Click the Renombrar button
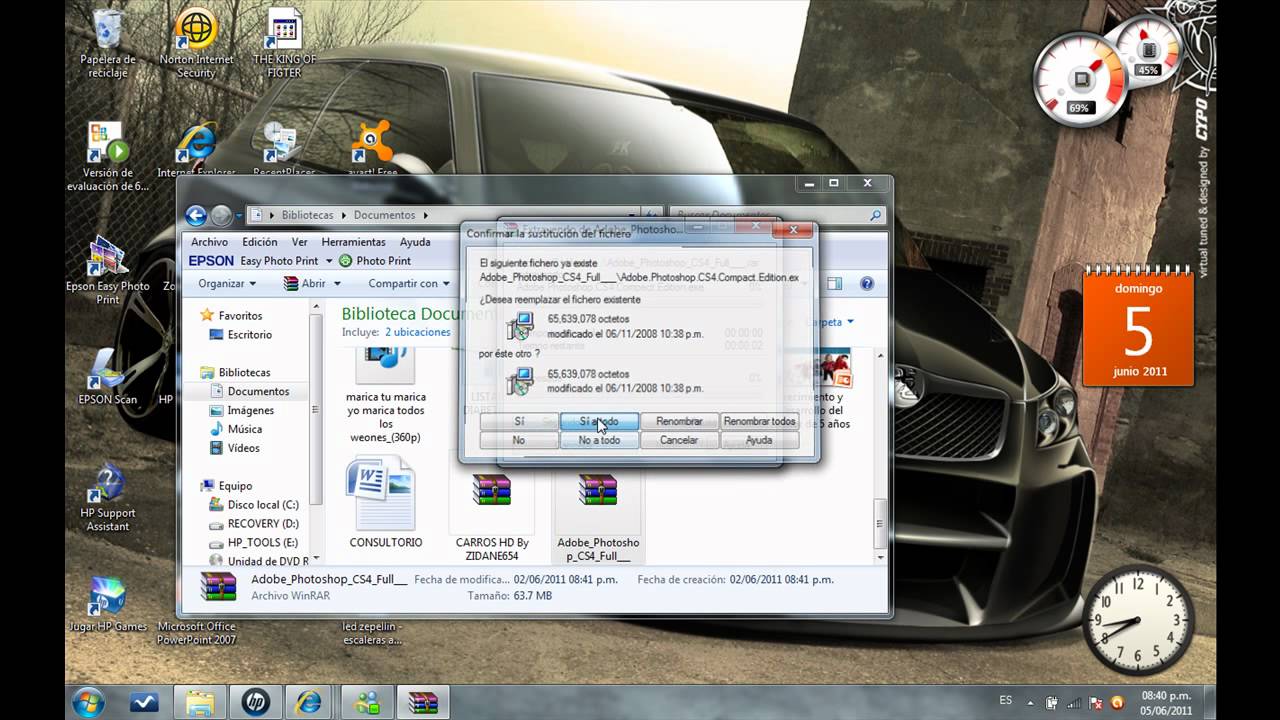Screen dimensions: 1280x720 [x=679, y=421]
